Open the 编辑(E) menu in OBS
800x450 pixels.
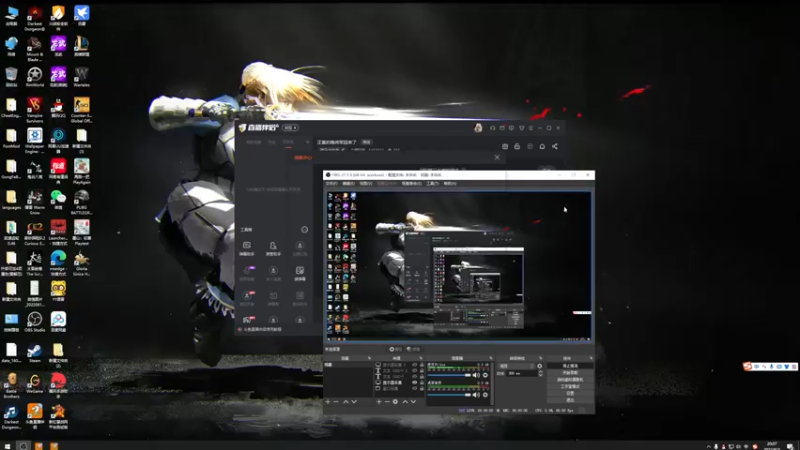click(349, 183)
